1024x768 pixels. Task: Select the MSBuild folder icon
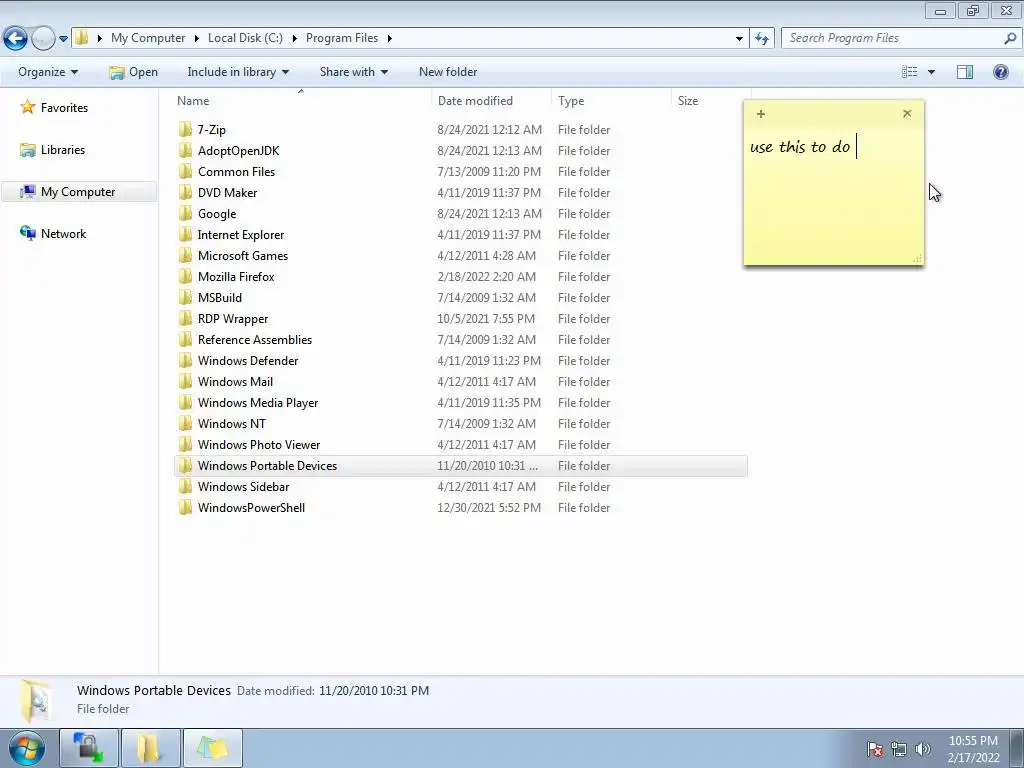coord(185,297)
